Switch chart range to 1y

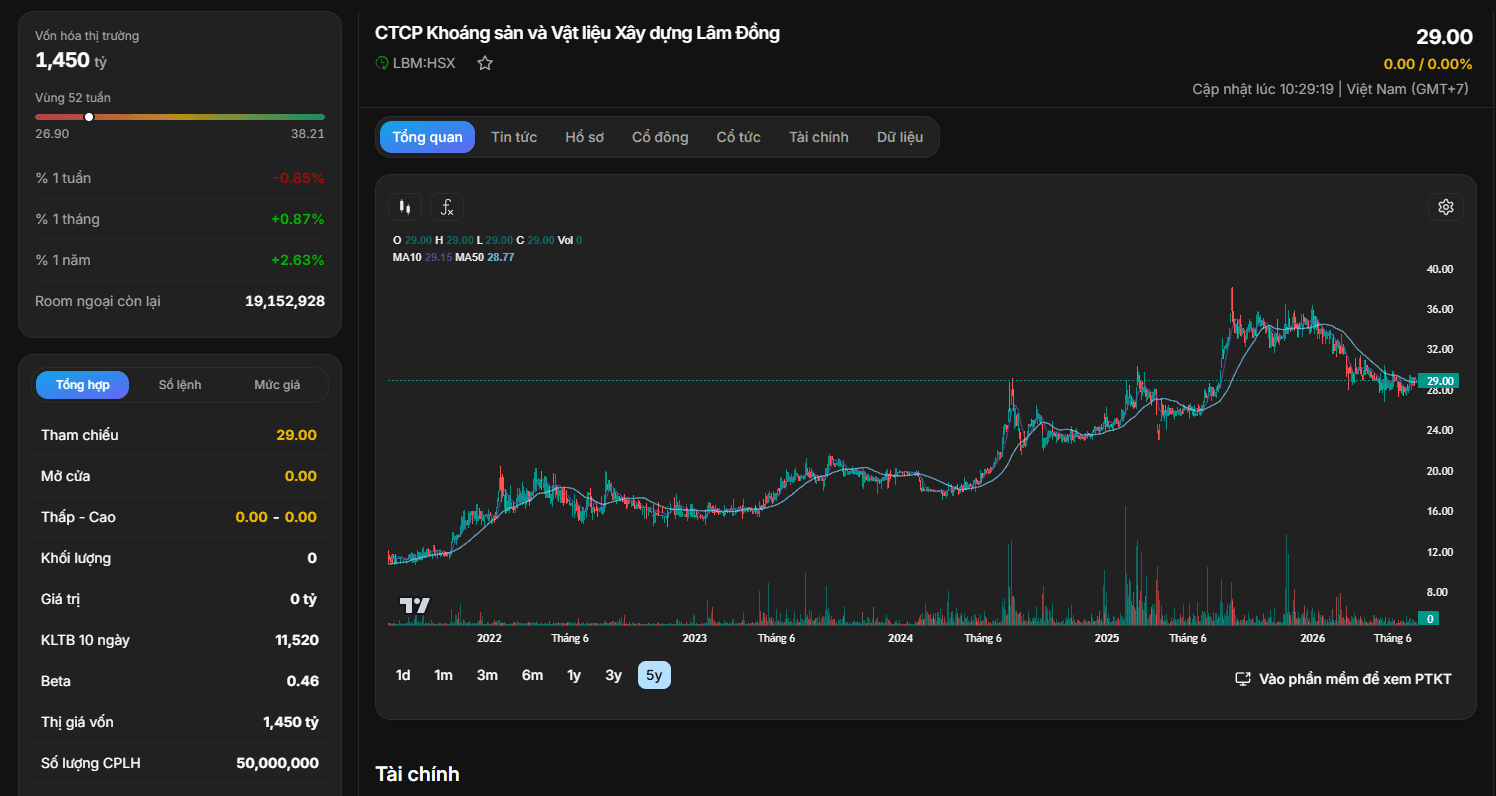[574, 675]
